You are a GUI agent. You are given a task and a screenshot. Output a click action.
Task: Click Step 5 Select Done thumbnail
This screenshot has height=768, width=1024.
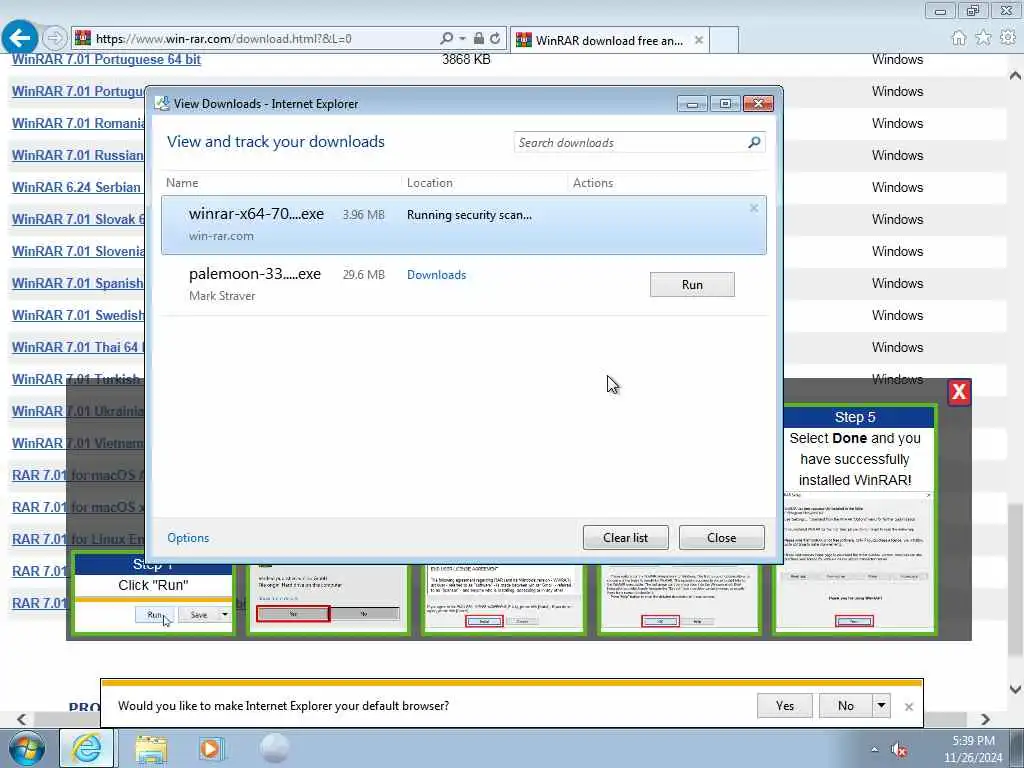coord(855,520)
